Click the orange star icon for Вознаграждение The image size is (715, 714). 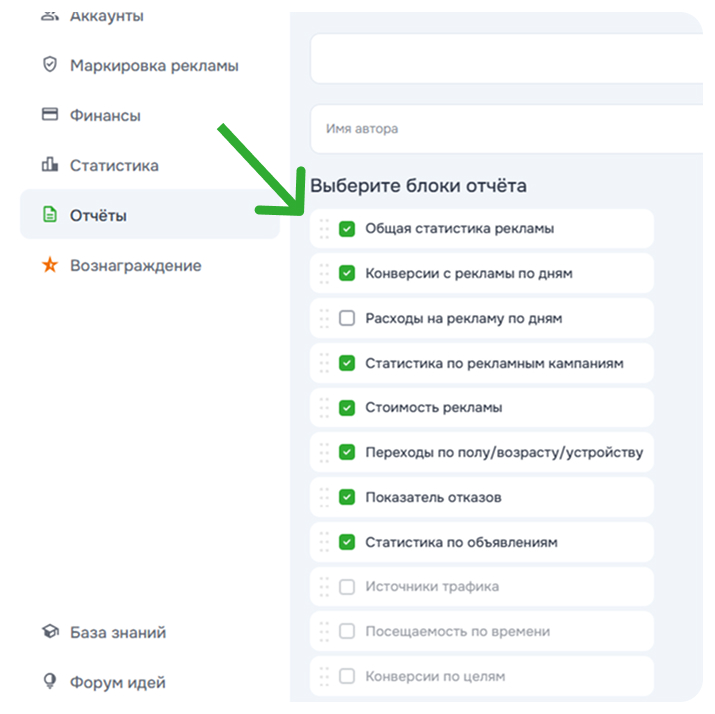(x=49, y=265)
